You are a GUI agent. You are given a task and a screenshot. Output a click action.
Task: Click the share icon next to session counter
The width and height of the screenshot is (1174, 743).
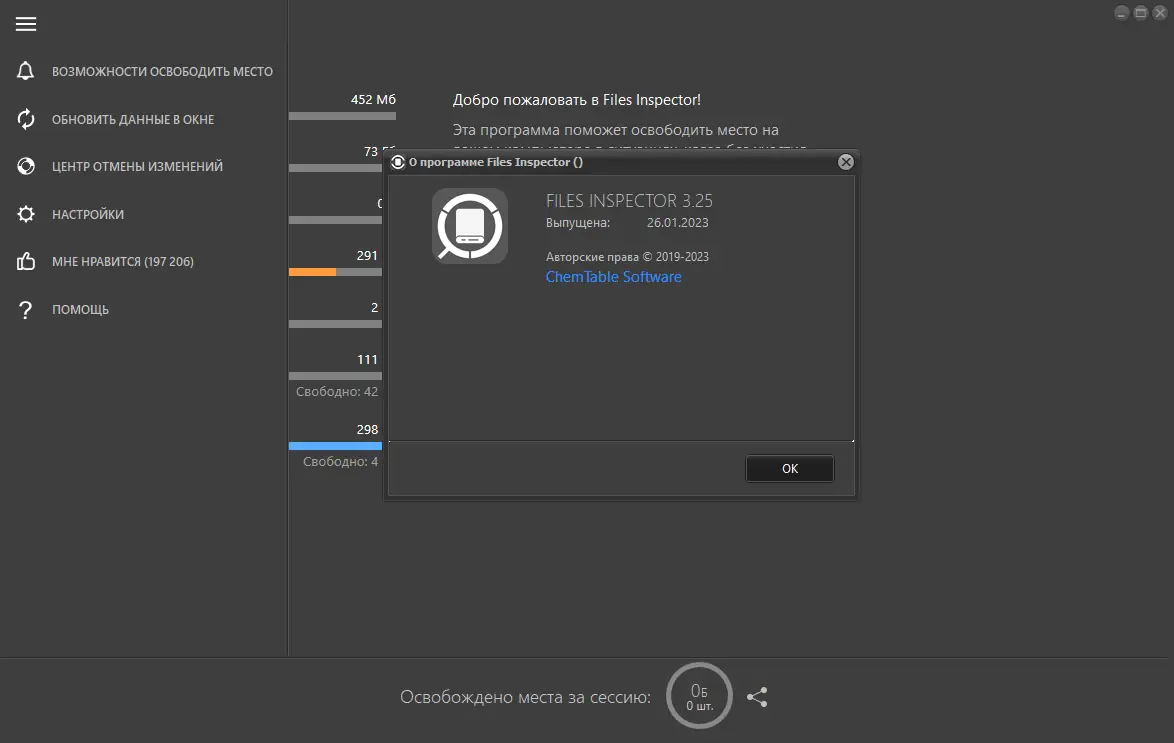tap(757, 697)
